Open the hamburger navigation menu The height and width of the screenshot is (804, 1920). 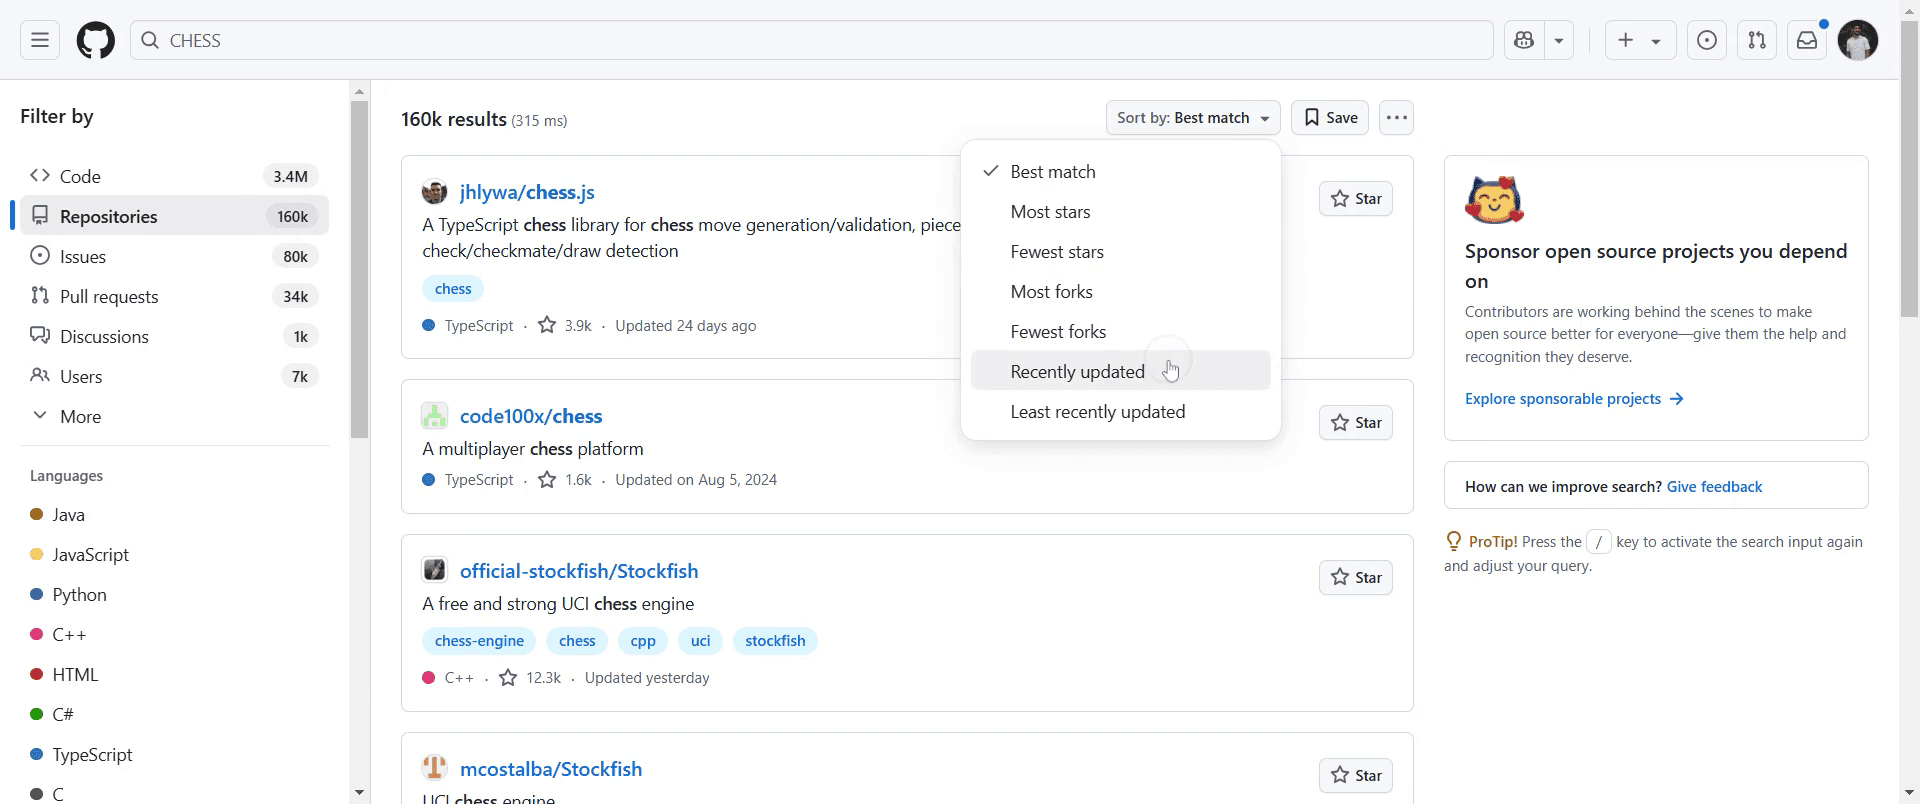40,40
